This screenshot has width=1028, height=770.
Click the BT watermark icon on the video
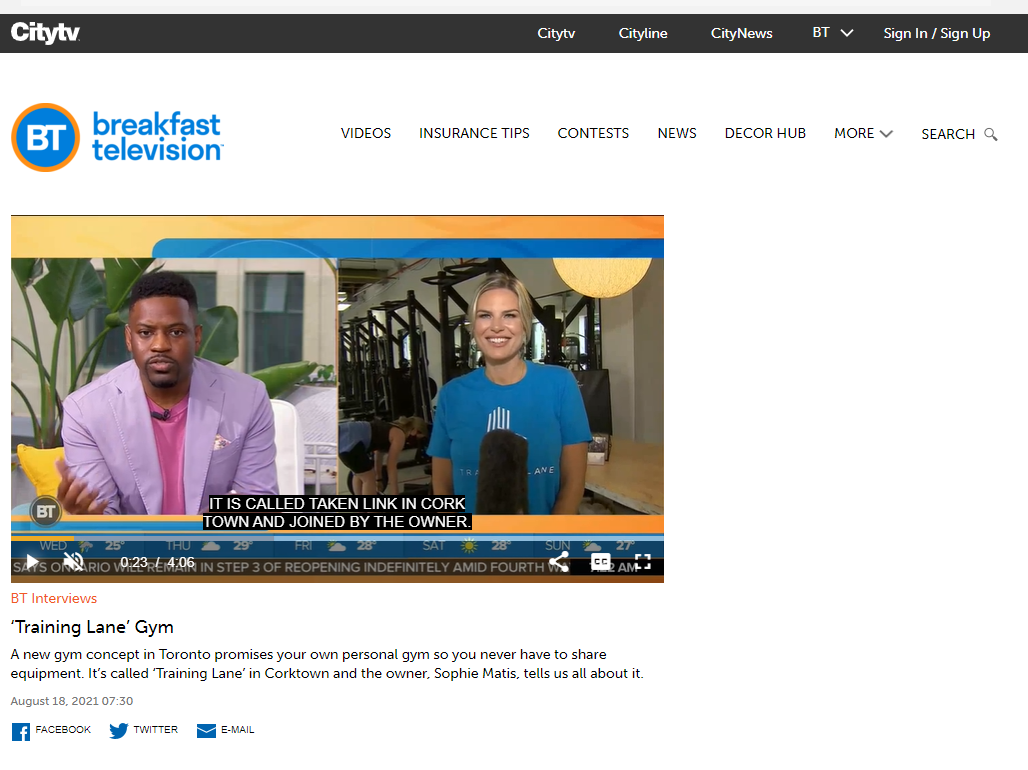pos(44,511)
